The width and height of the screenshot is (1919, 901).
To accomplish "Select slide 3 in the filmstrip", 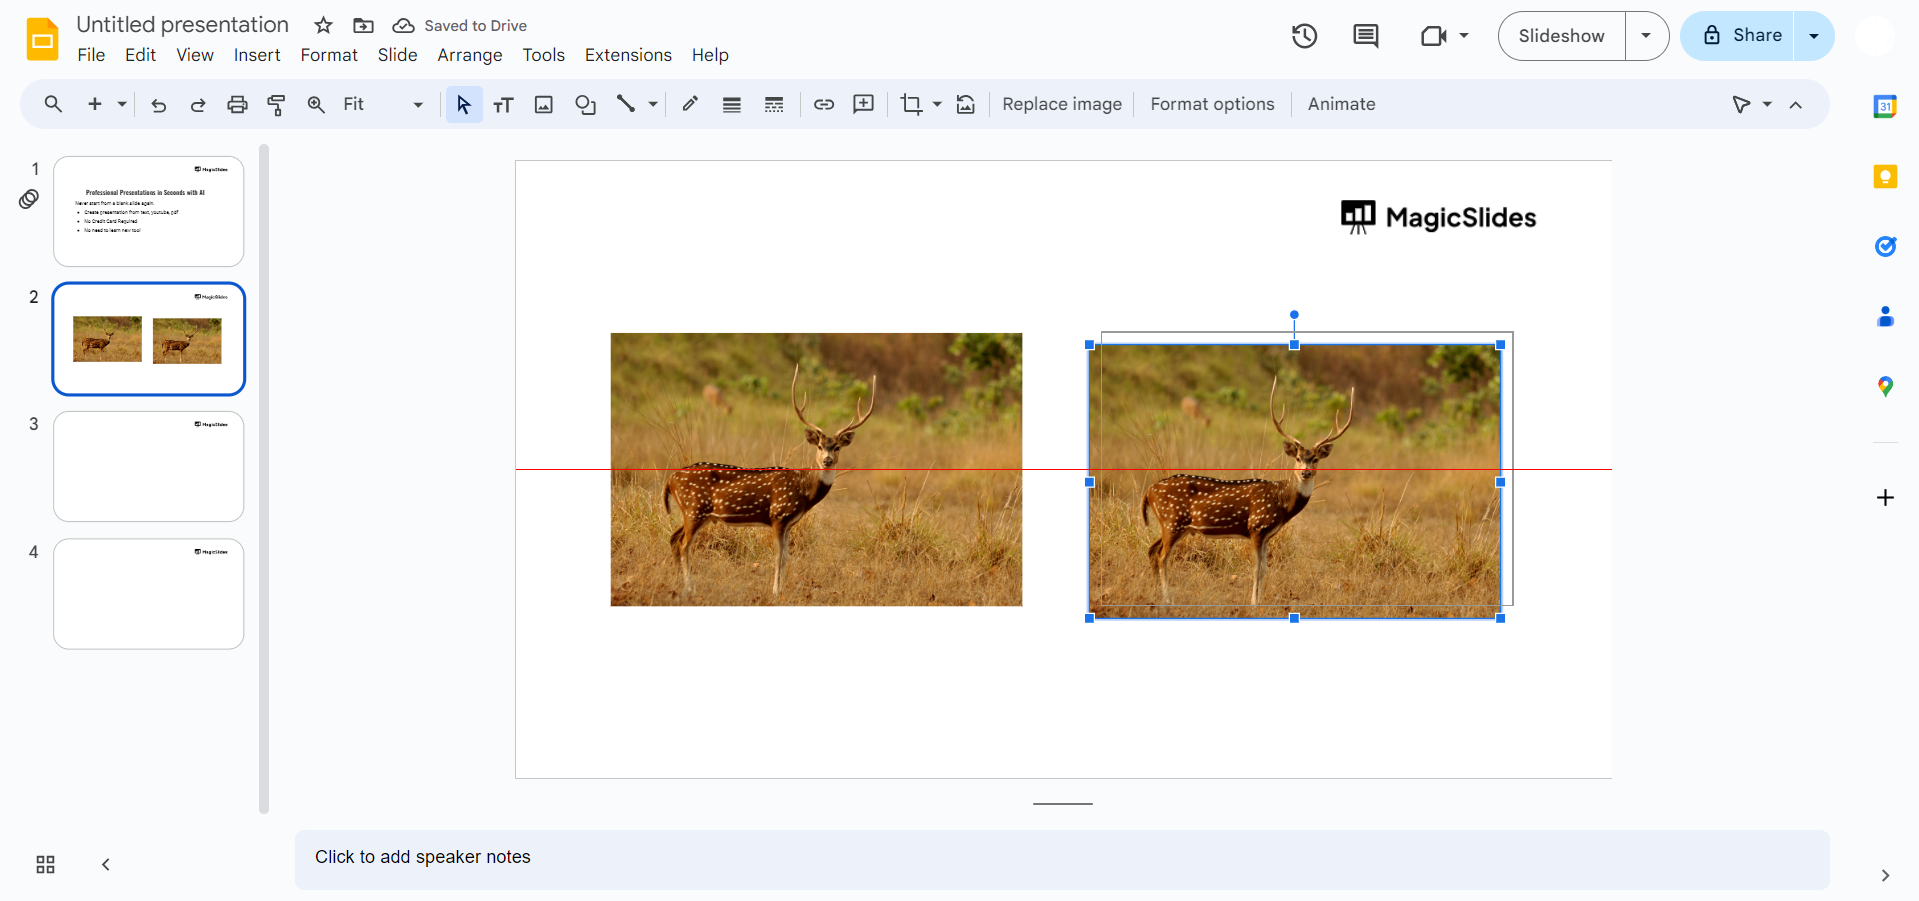I will point(148,466).
